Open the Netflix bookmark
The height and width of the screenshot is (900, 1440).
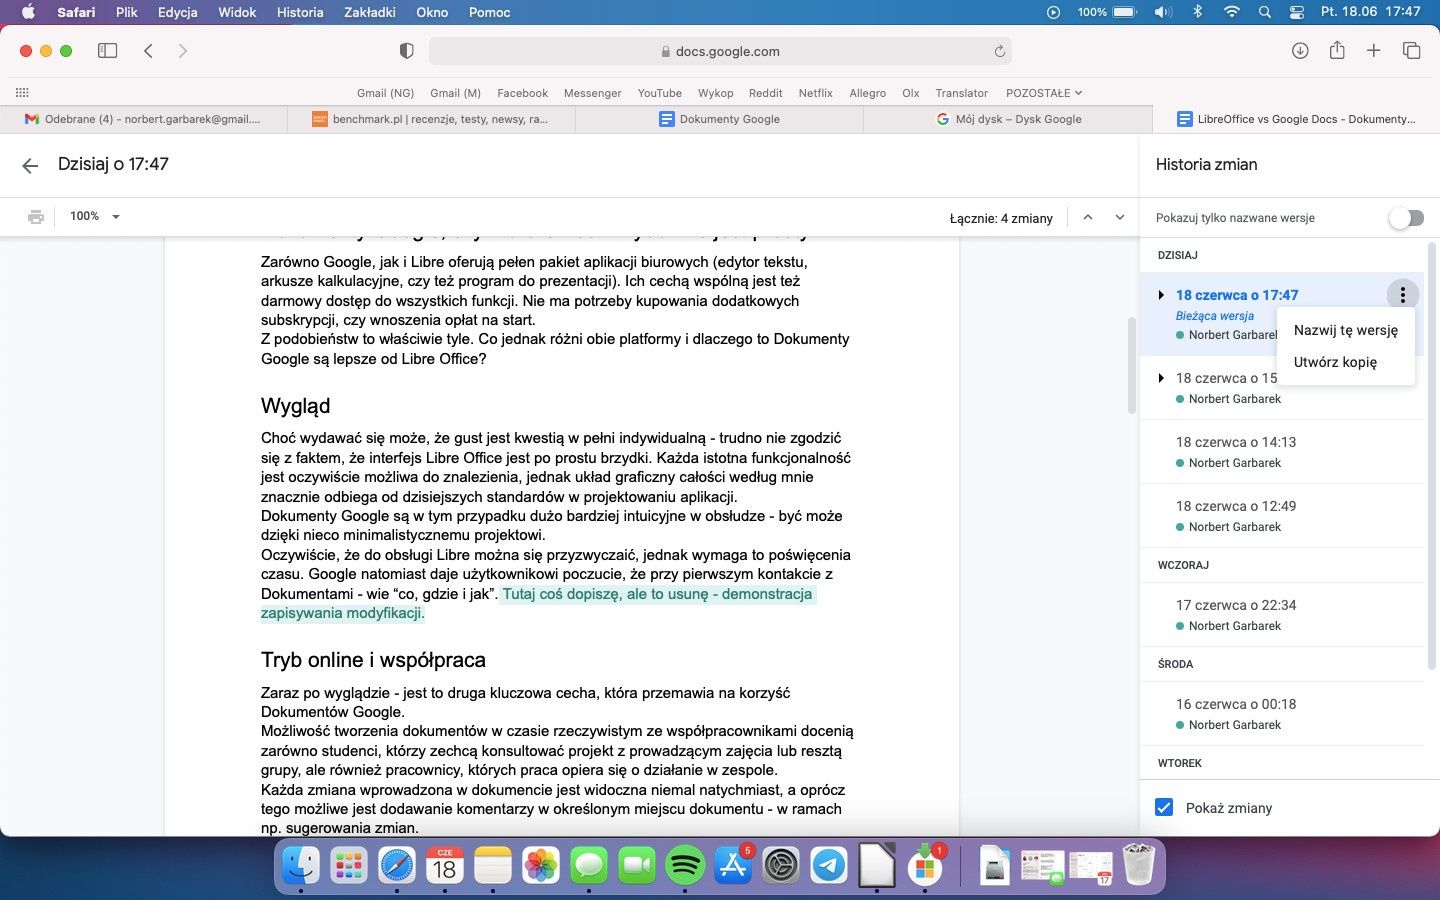tap(815, 93)
